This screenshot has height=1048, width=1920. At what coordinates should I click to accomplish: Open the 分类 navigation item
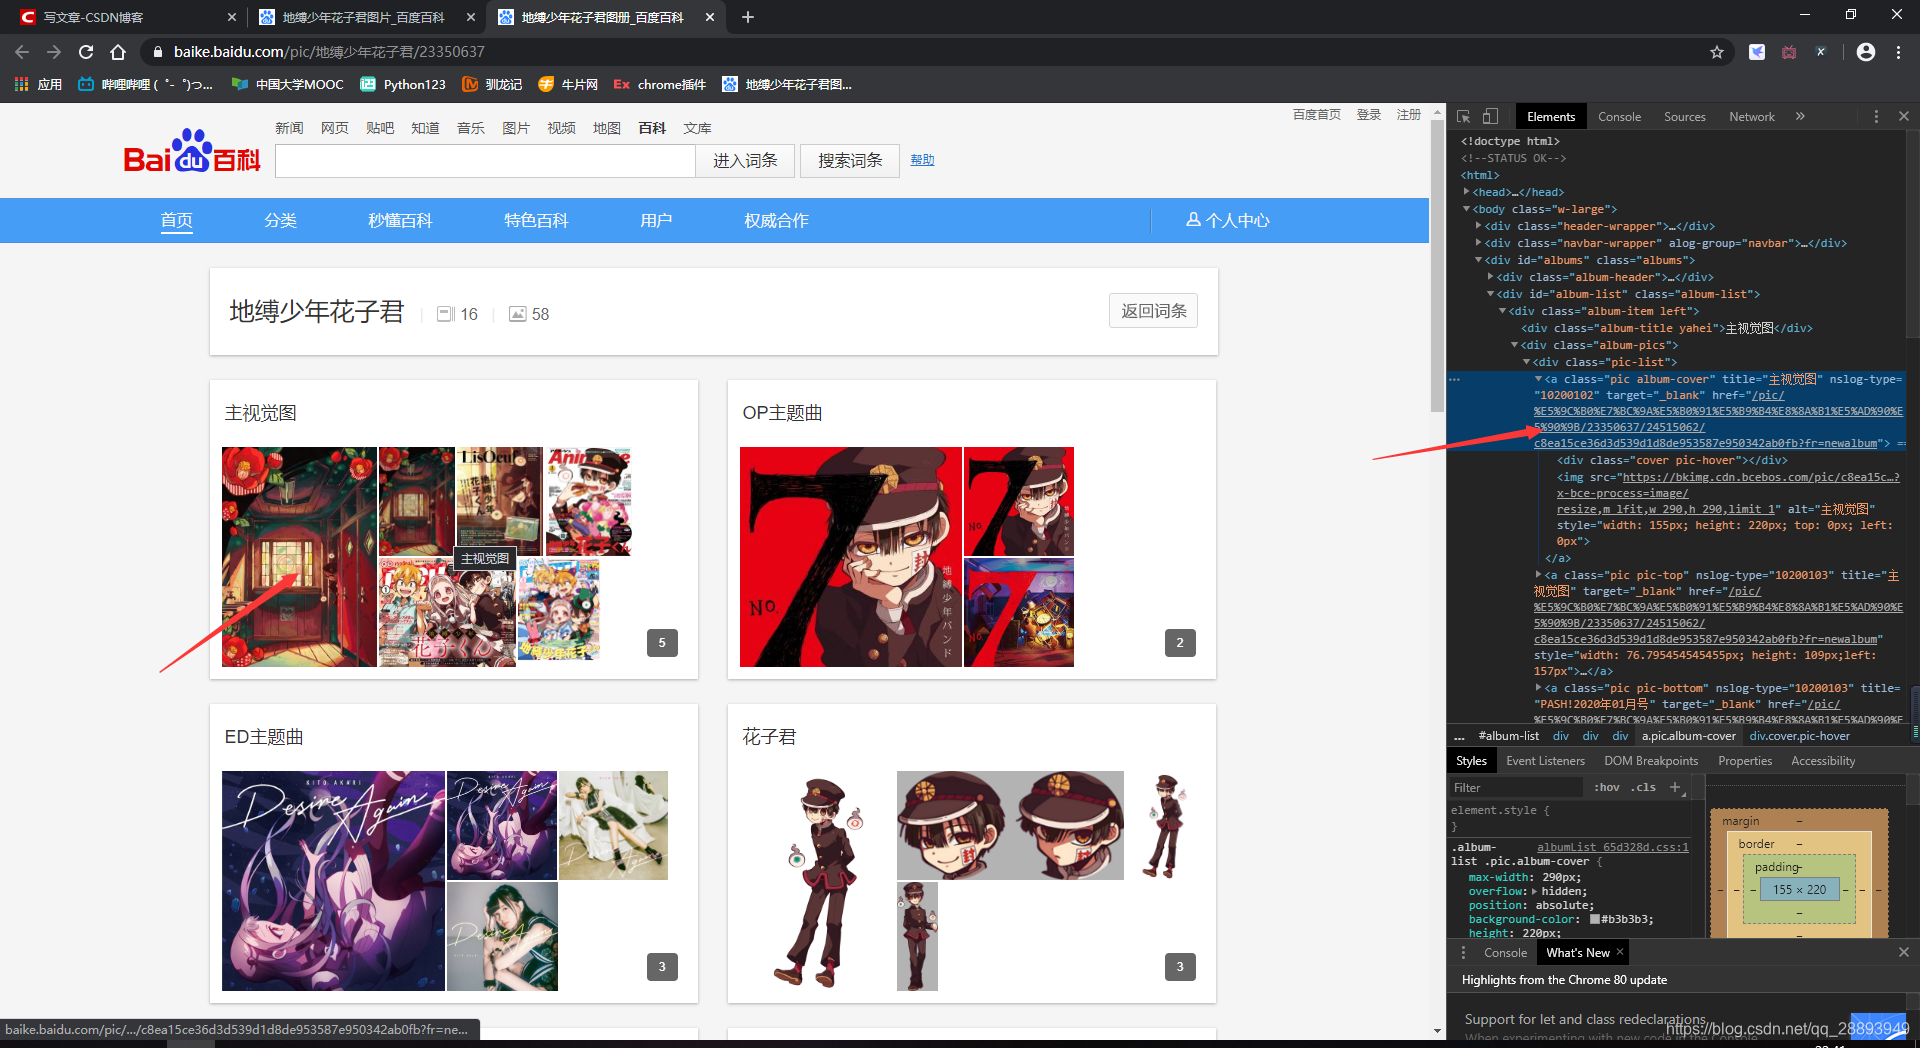(x=280, y=220)
